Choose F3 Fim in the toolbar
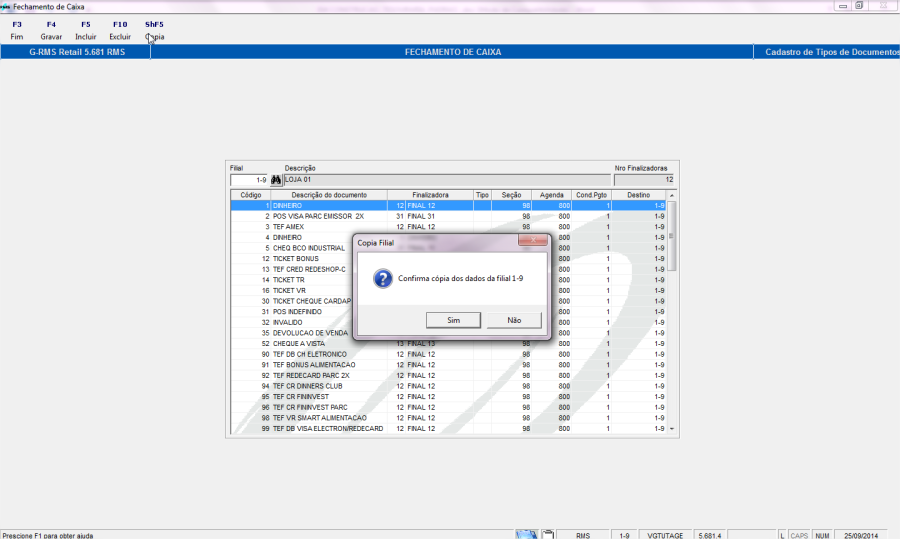Image resolution: width=900 pixels, height=539 pixels. point(17,30)
